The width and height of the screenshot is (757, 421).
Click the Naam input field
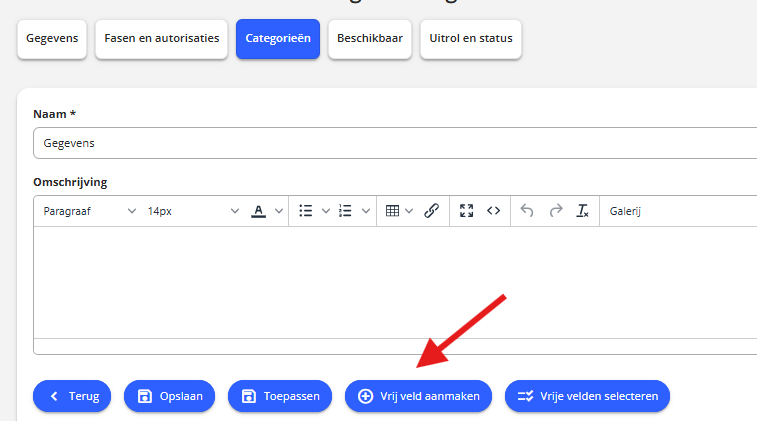(395, 143)
